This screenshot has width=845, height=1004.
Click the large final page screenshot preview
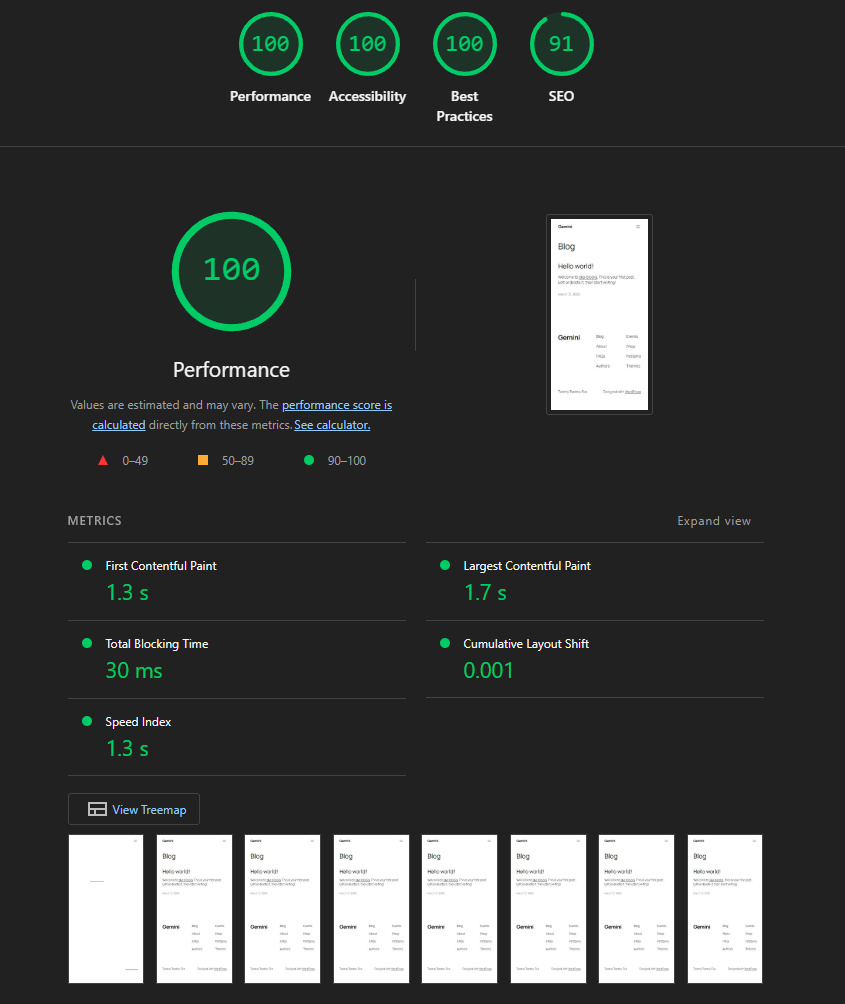click(600, 314)
